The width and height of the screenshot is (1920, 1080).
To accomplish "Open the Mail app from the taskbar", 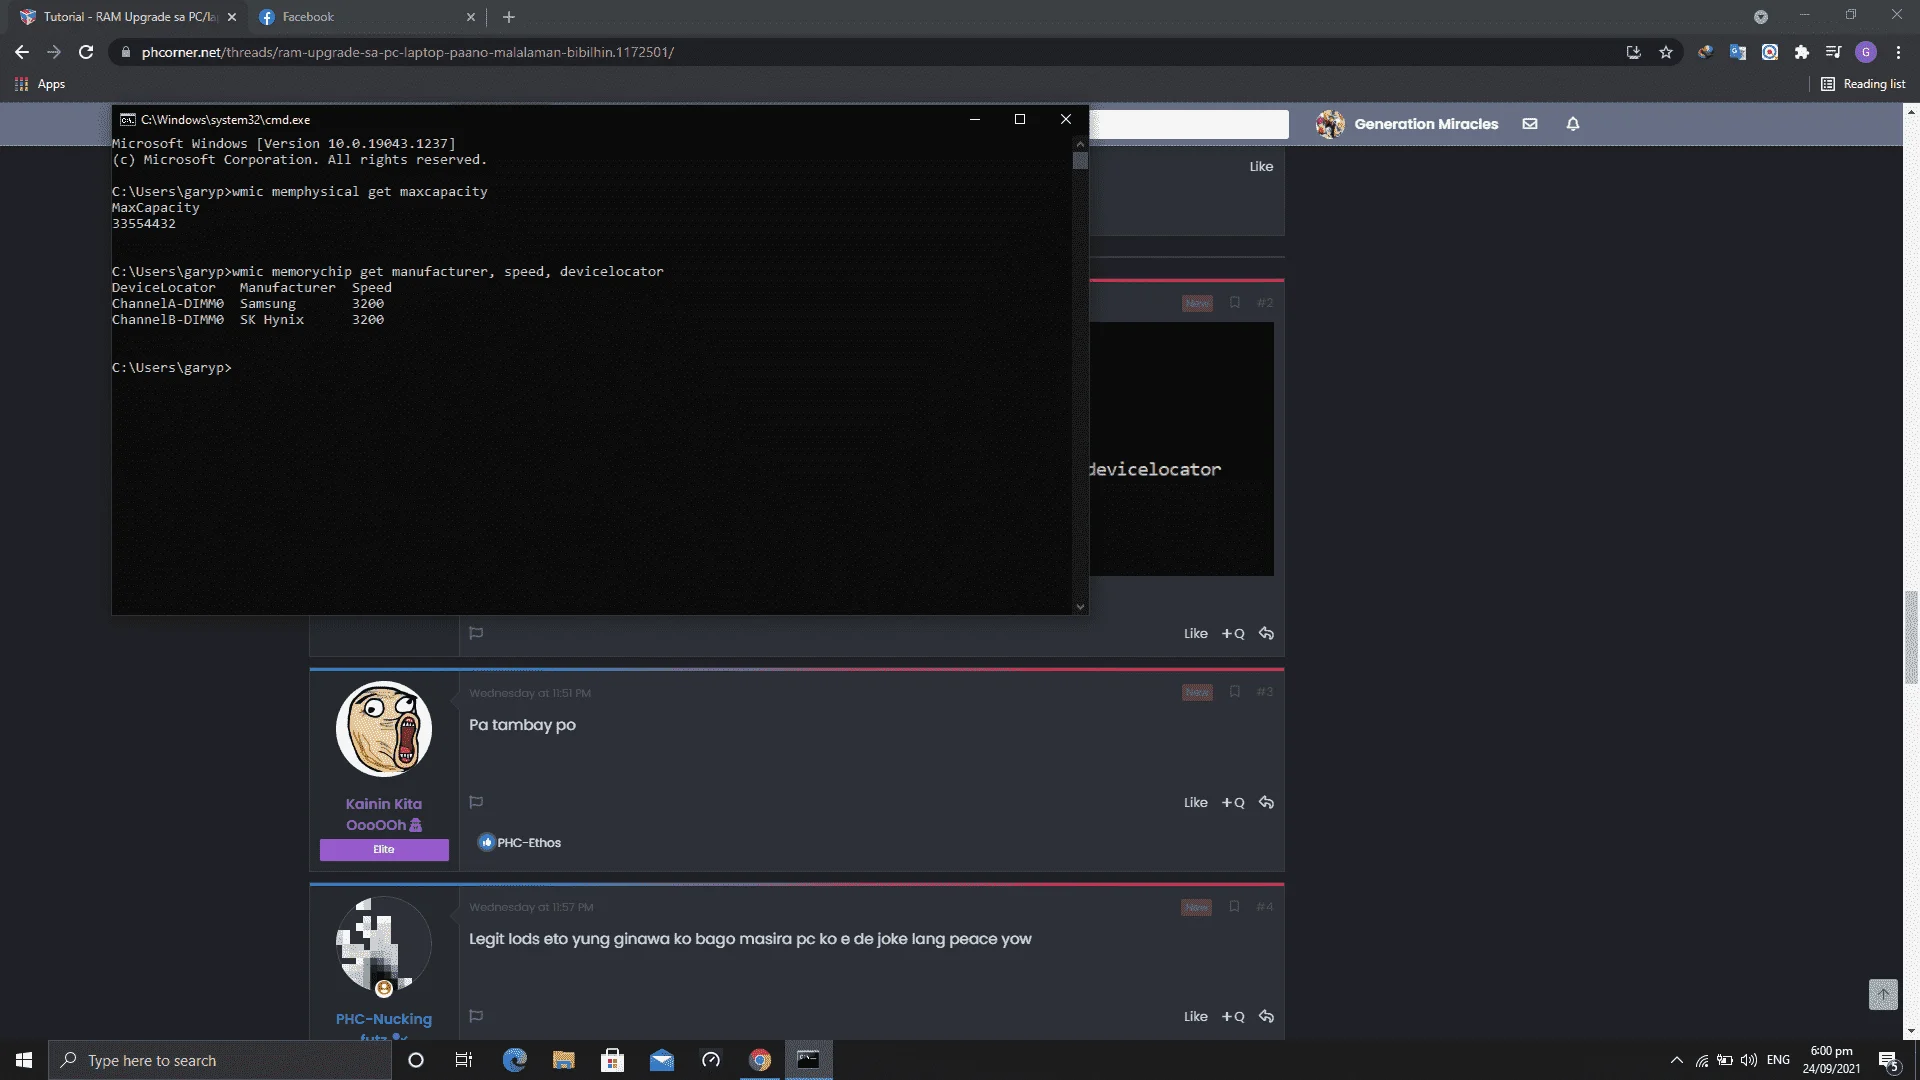I will pyautogui.click(x=661, y=1060).
